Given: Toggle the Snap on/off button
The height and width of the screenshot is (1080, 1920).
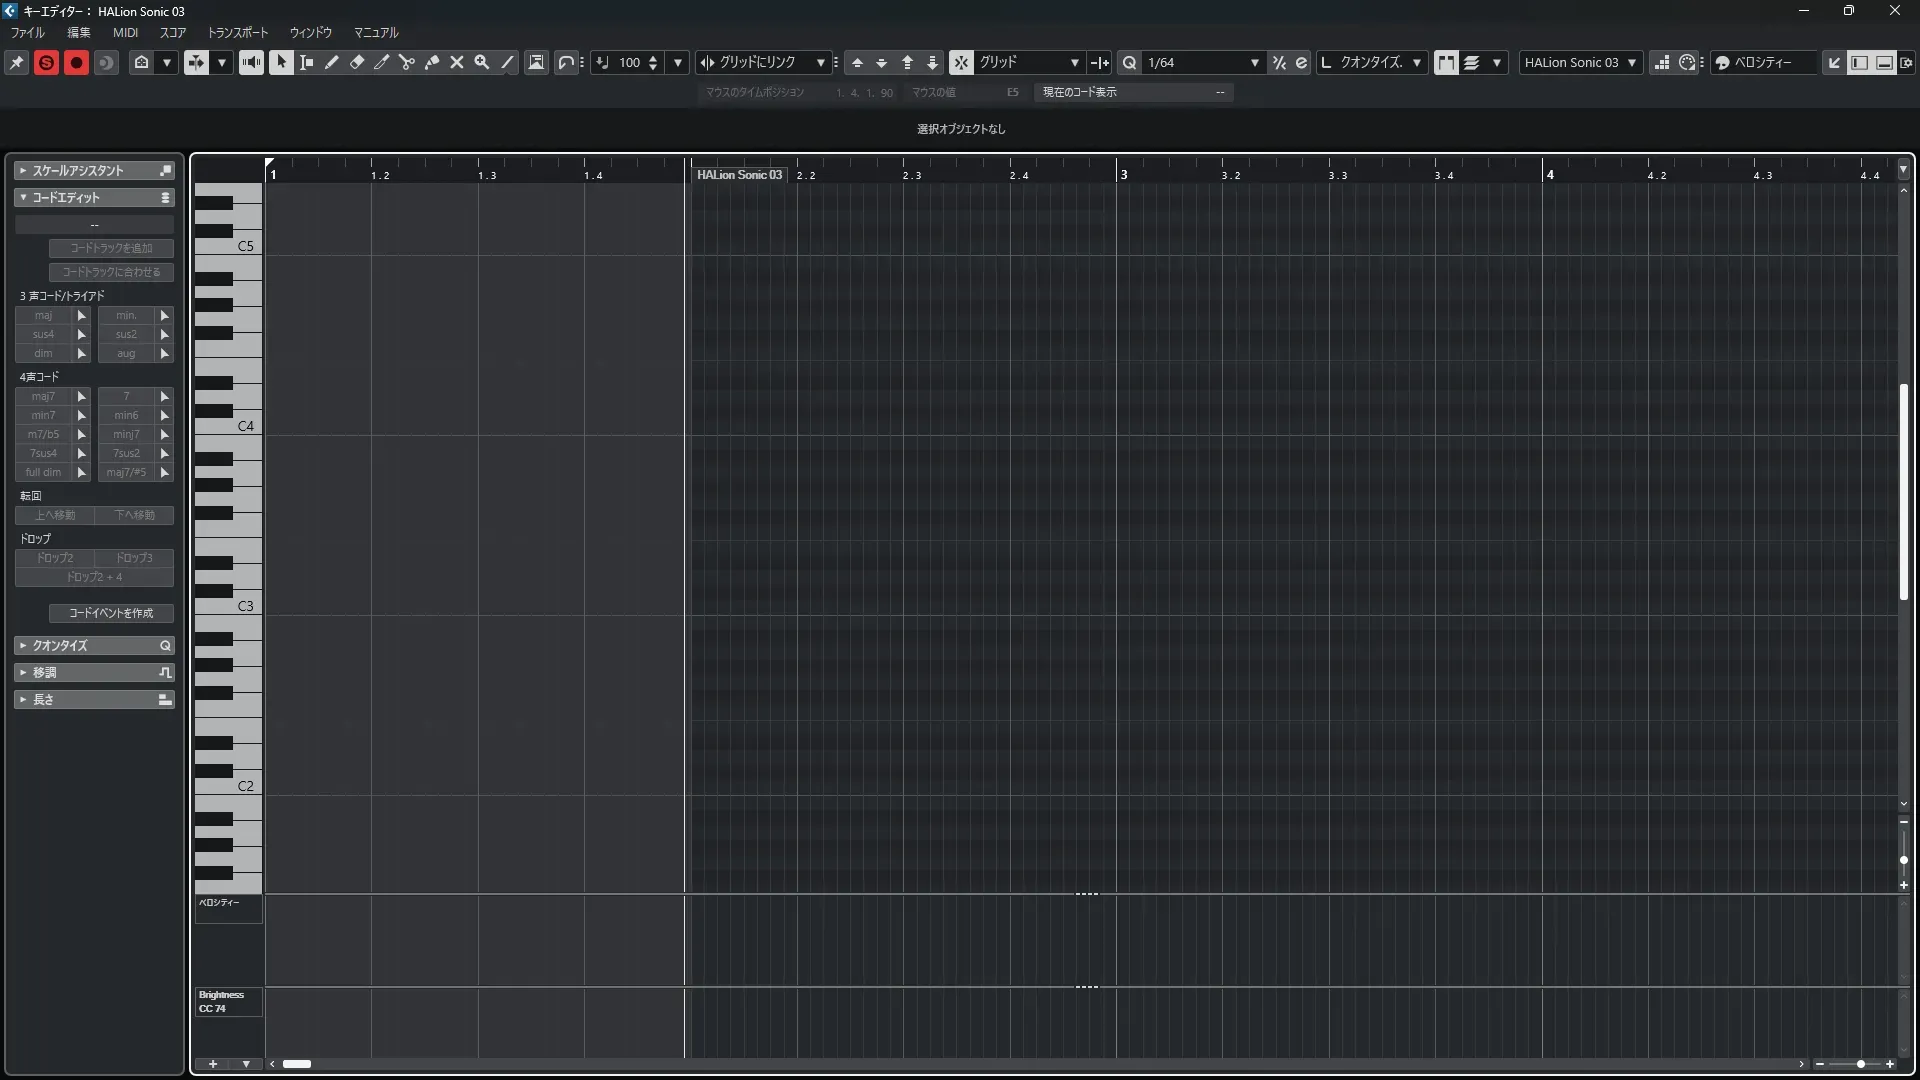Looking at the screenshot, I should tap(960, 62).
